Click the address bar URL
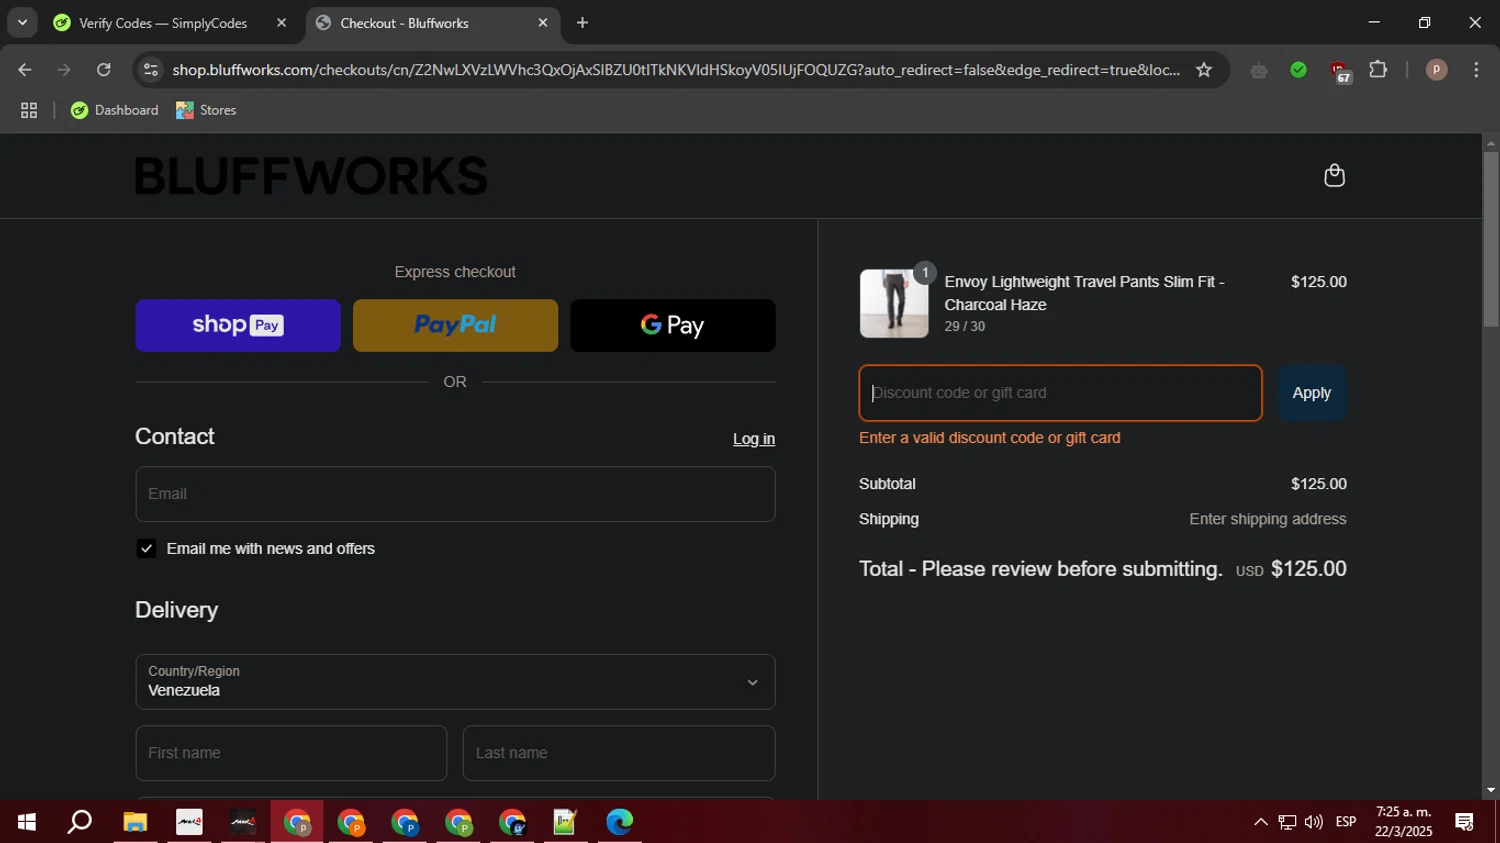The image size is (1500, 843). [x=676, y=70]
